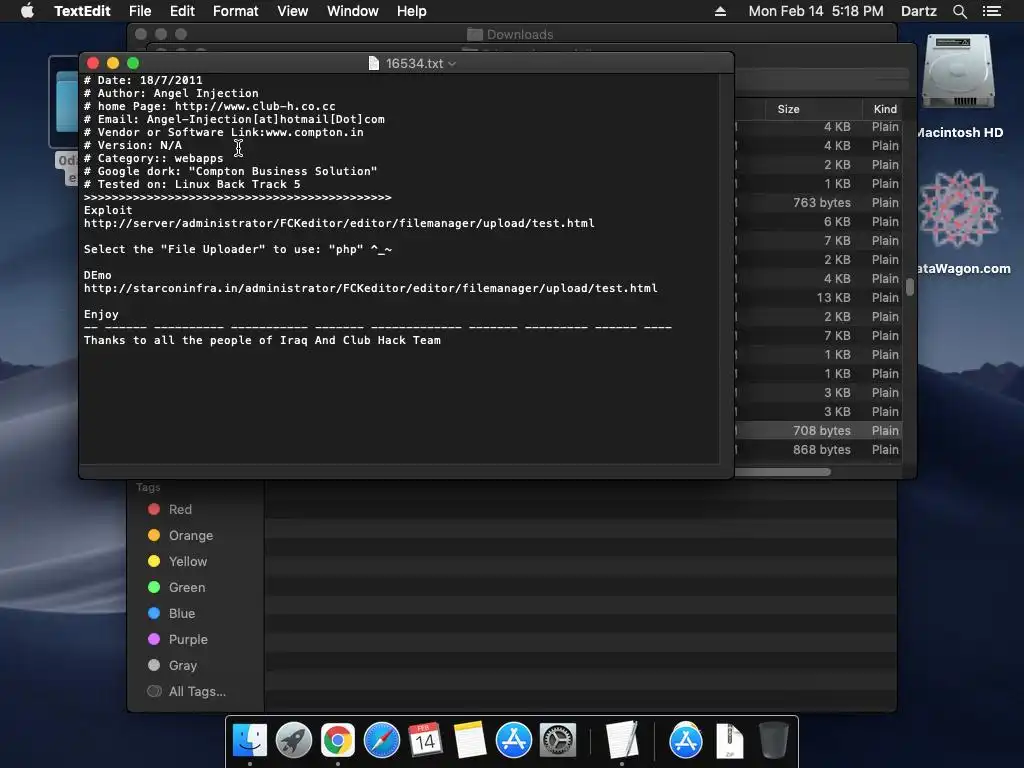
Task: Select Macintosh HD desktop drive icon
Action: click(958, 71)
